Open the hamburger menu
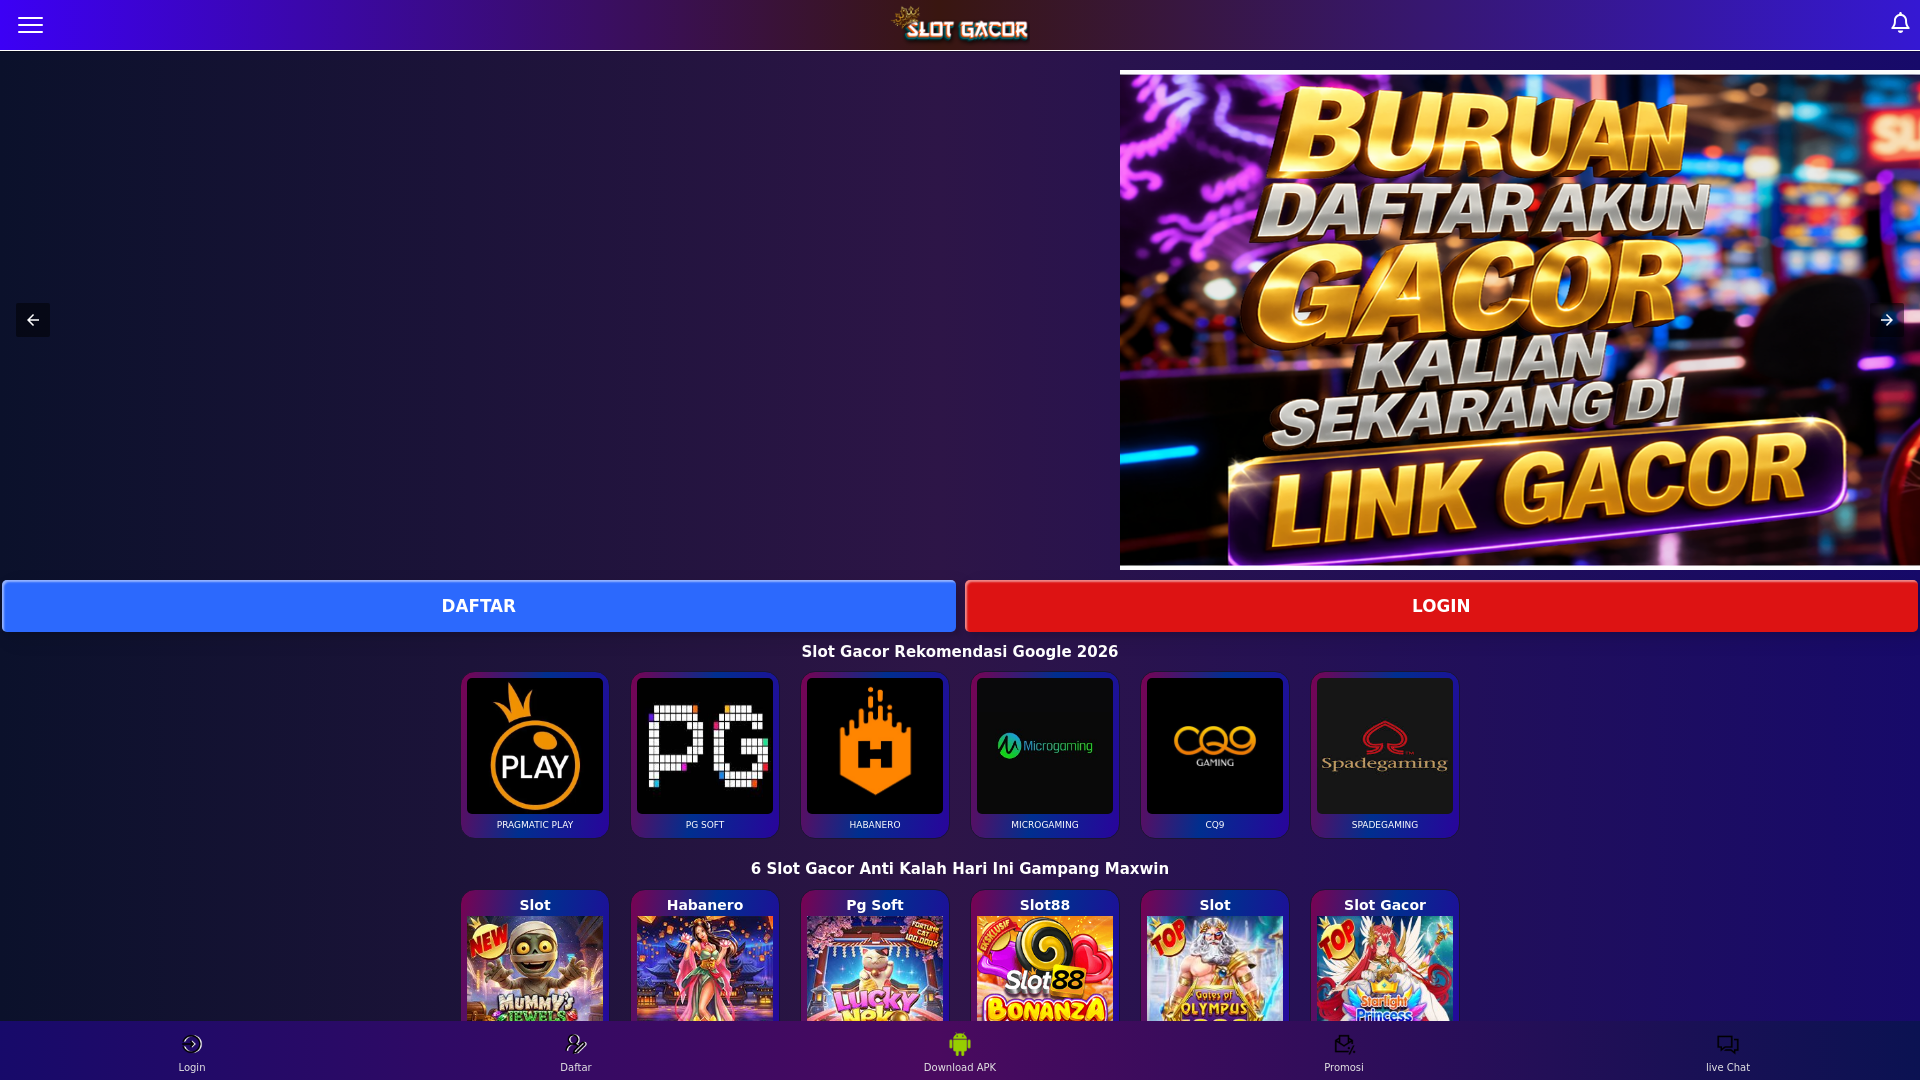This screenshot has width=1920, height=1080. click(30, 25)
